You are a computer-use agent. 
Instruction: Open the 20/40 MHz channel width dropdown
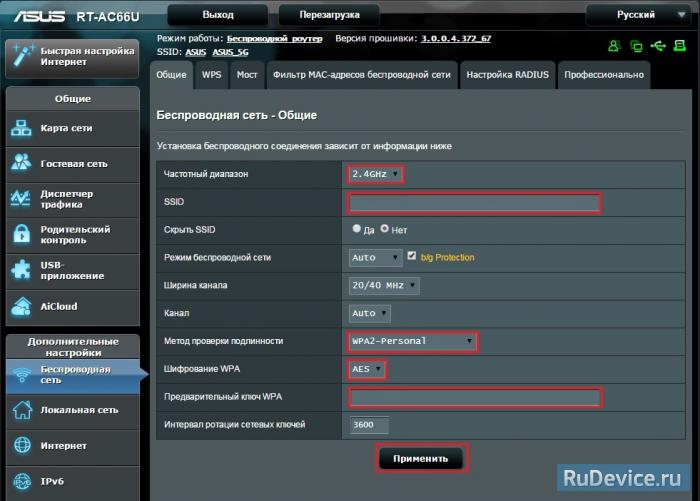pos(384,285)
